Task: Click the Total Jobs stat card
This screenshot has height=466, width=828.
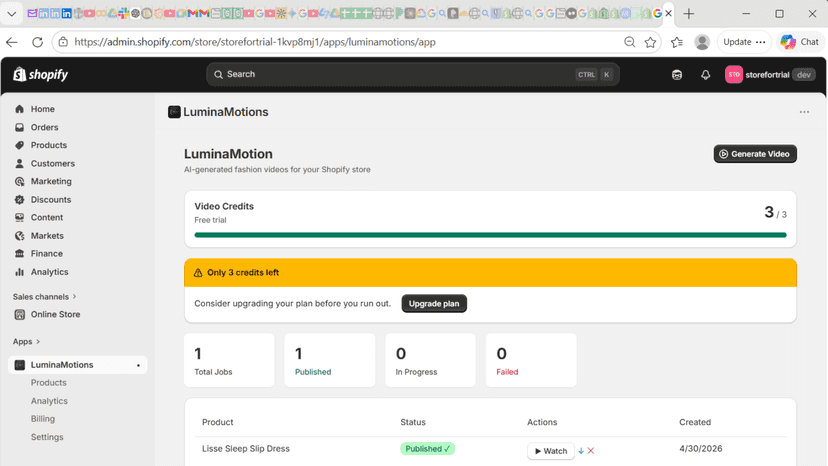Action: (229, 360)
